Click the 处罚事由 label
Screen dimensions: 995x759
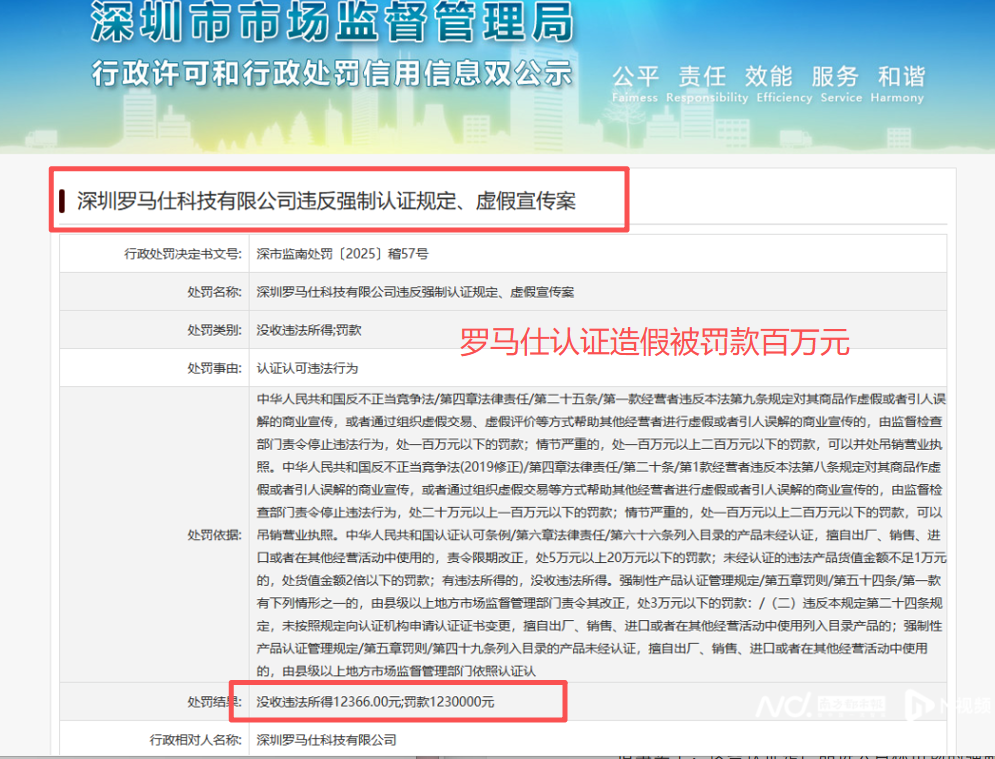point(214,368)
